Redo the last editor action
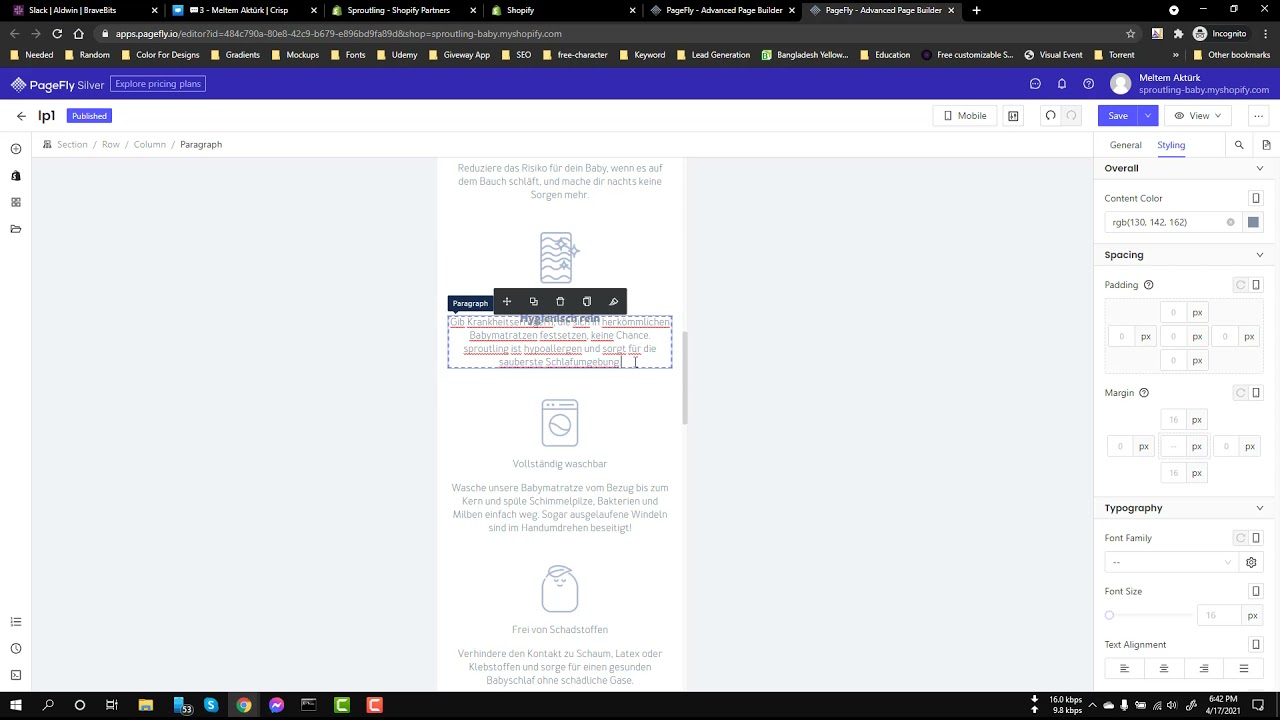 (1071, 116)
